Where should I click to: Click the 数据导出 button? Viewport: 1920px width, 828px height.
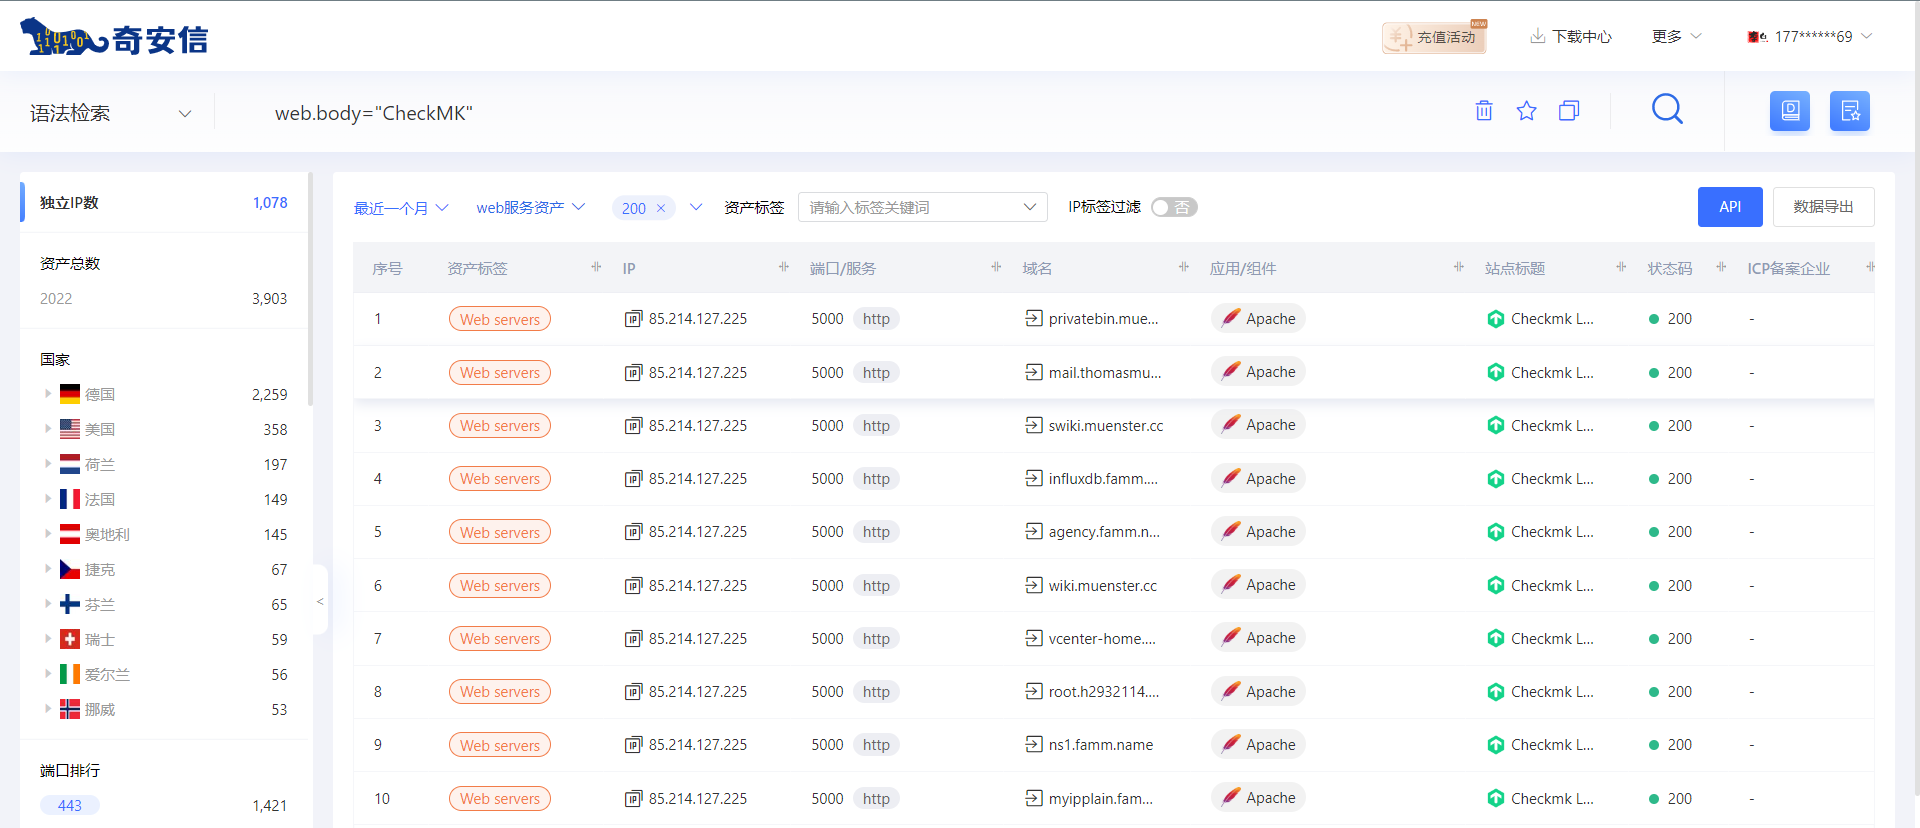pyautogui.click(x=1823, y=207)
